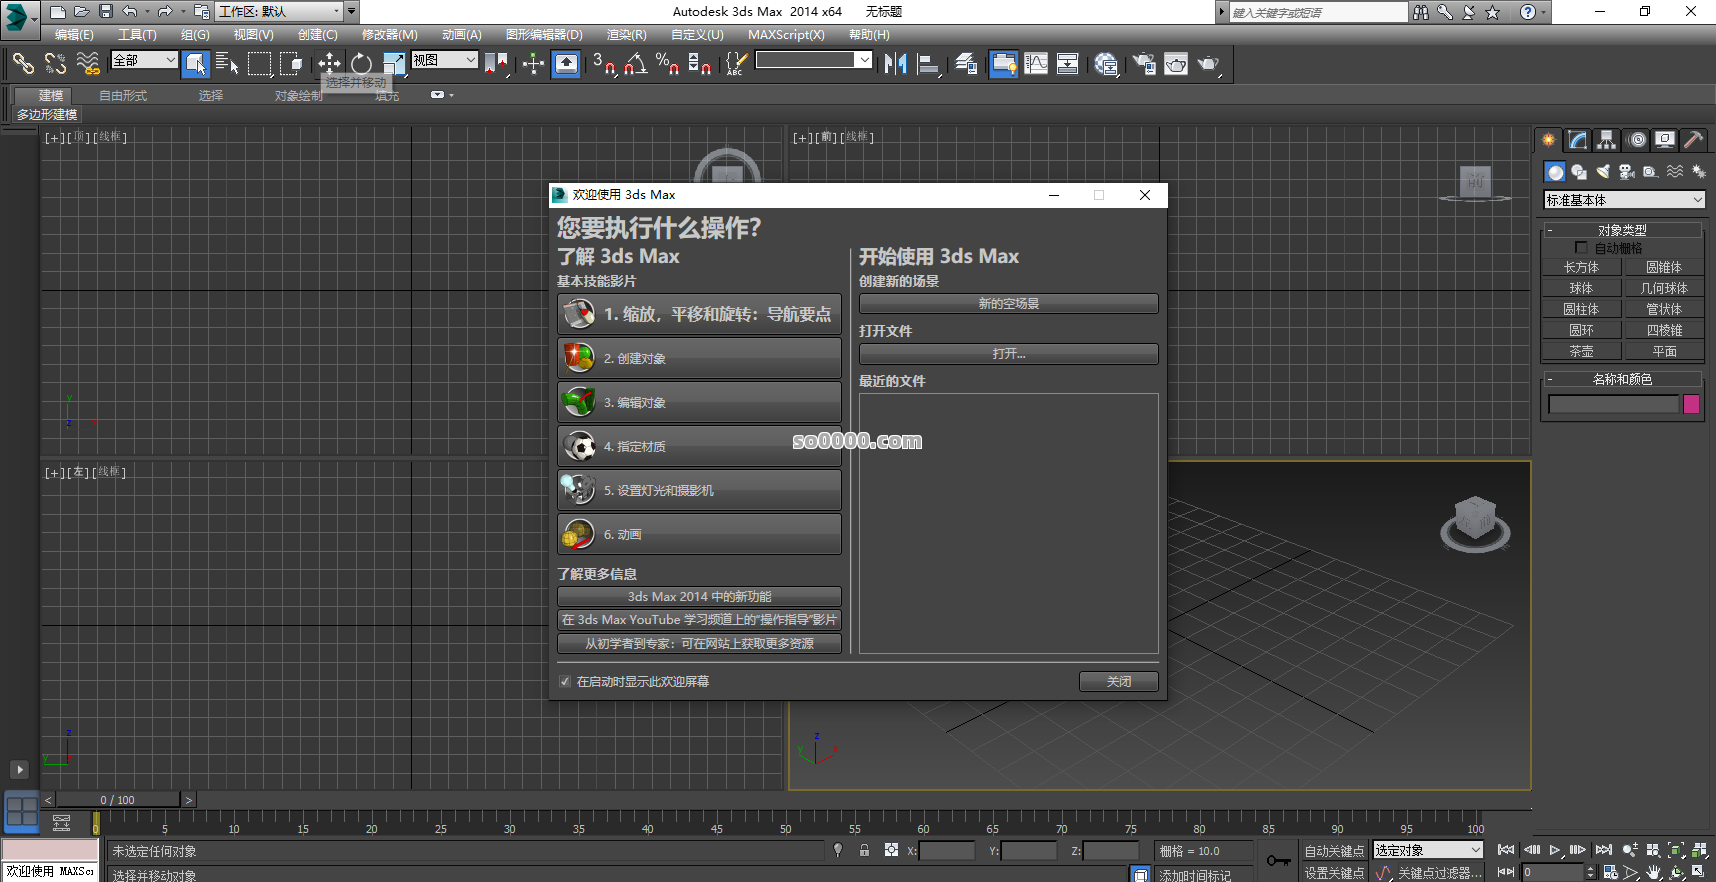Open the 渲染(R) menu

626,35
